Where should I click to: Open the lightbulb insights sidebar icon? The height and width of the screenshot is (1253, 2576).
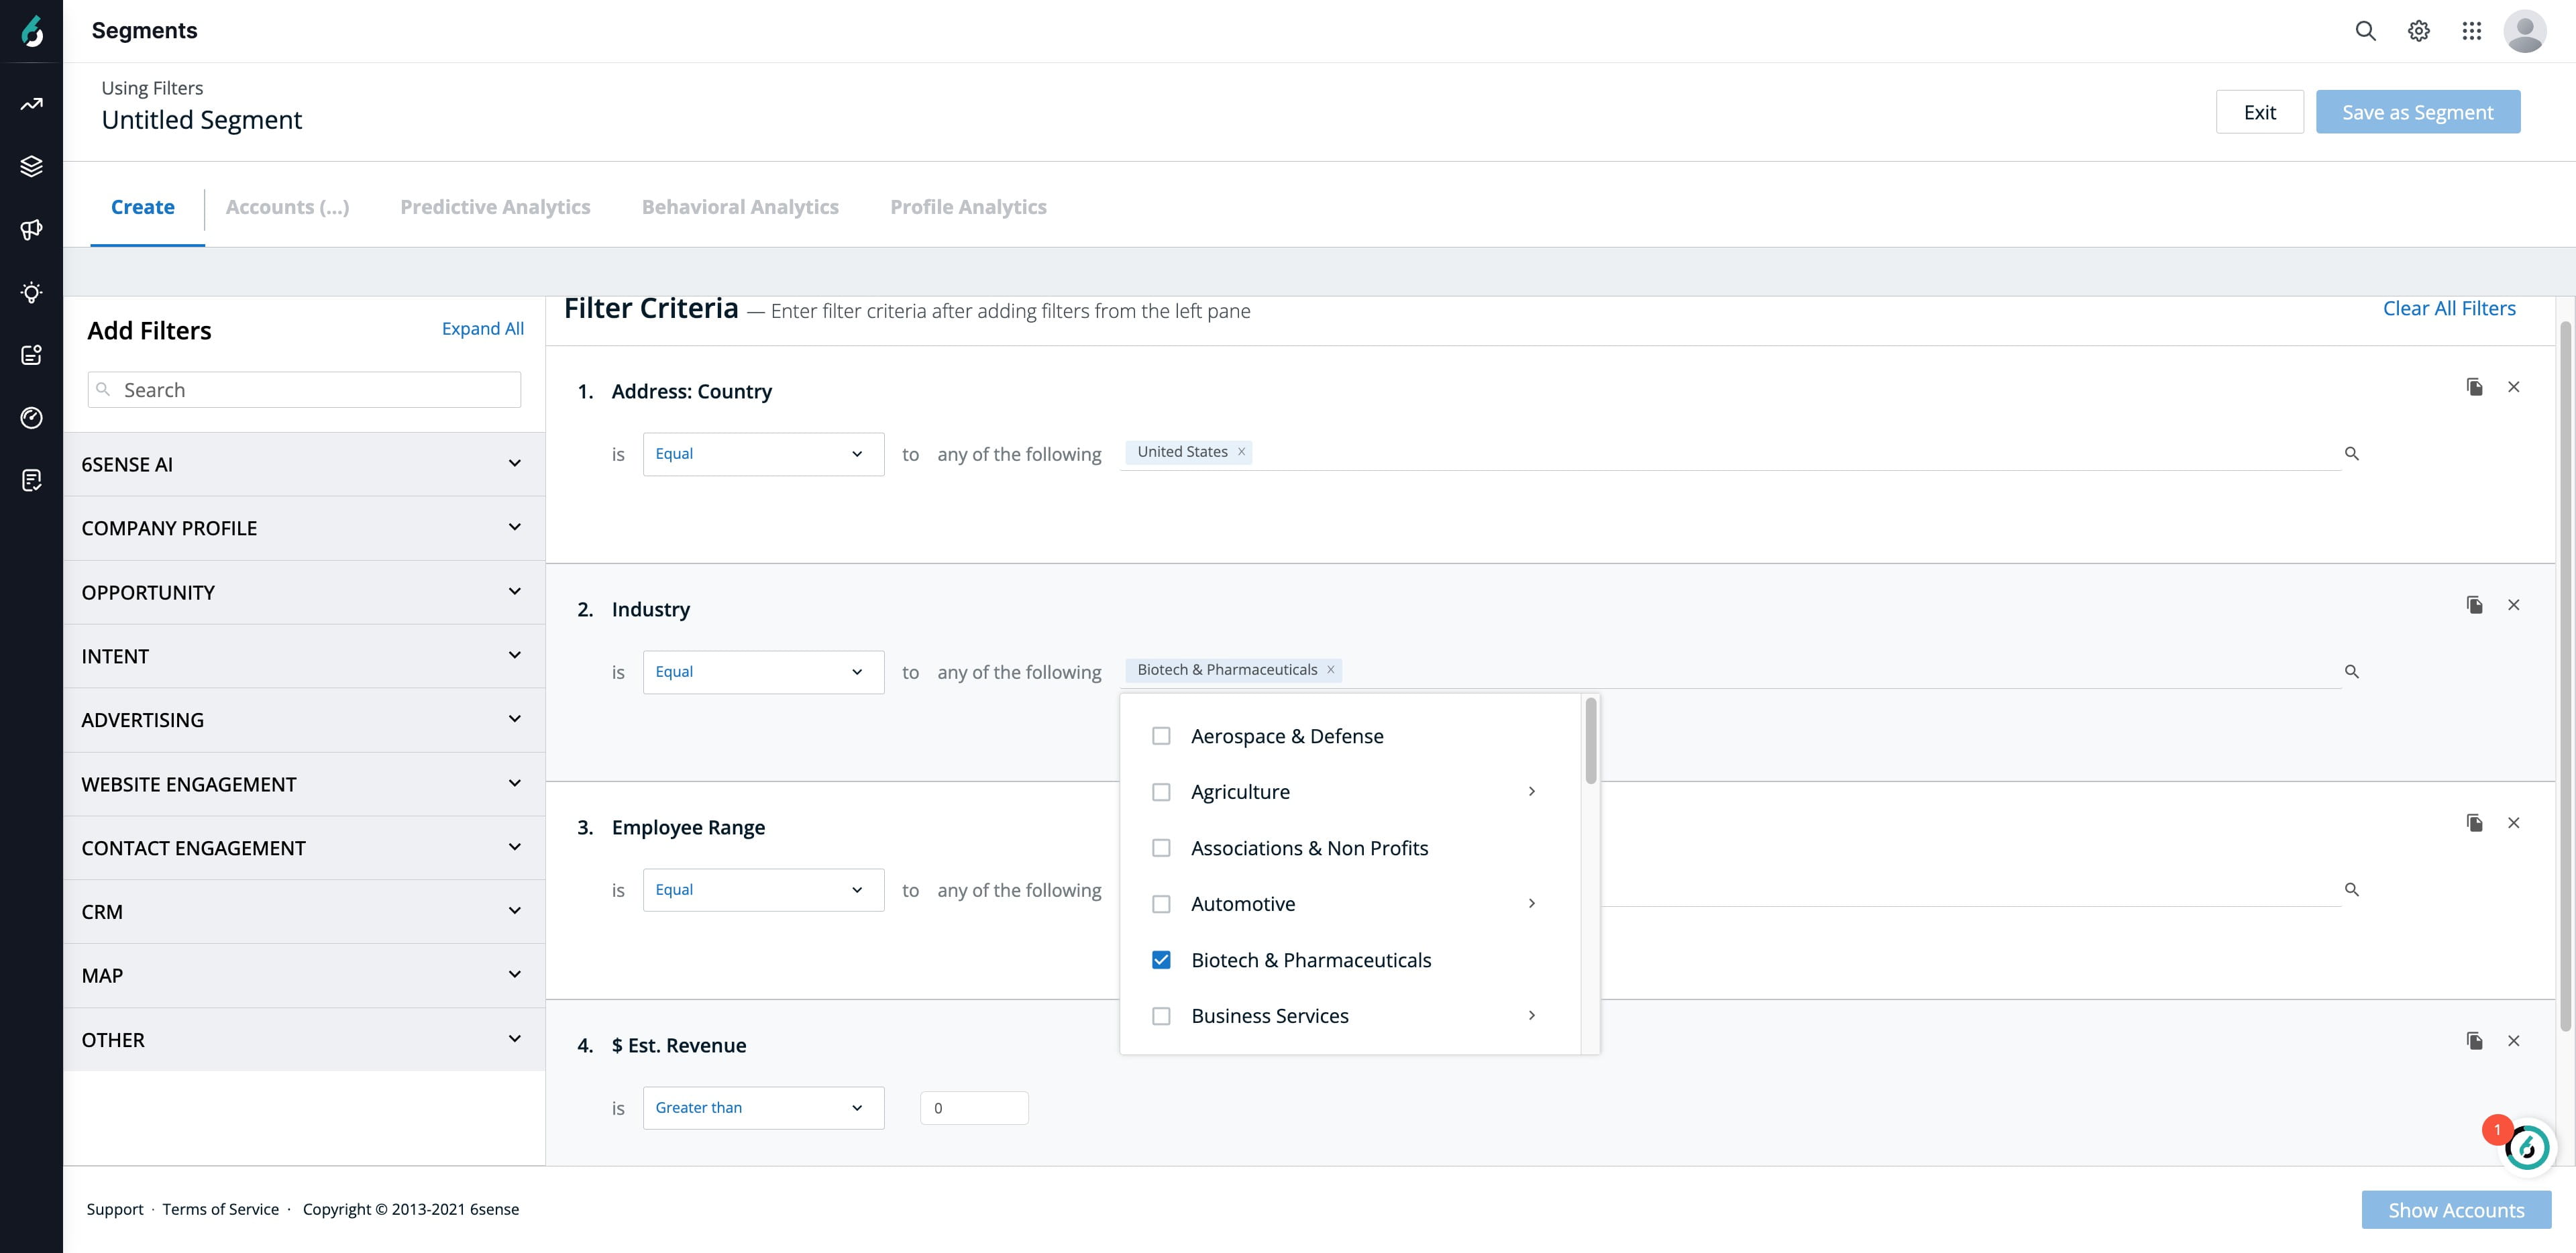32,292
